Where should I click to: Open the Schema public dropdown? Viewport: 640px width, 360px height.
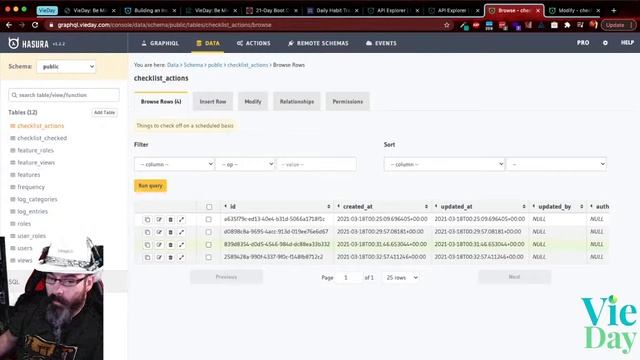tap(66, 67)
